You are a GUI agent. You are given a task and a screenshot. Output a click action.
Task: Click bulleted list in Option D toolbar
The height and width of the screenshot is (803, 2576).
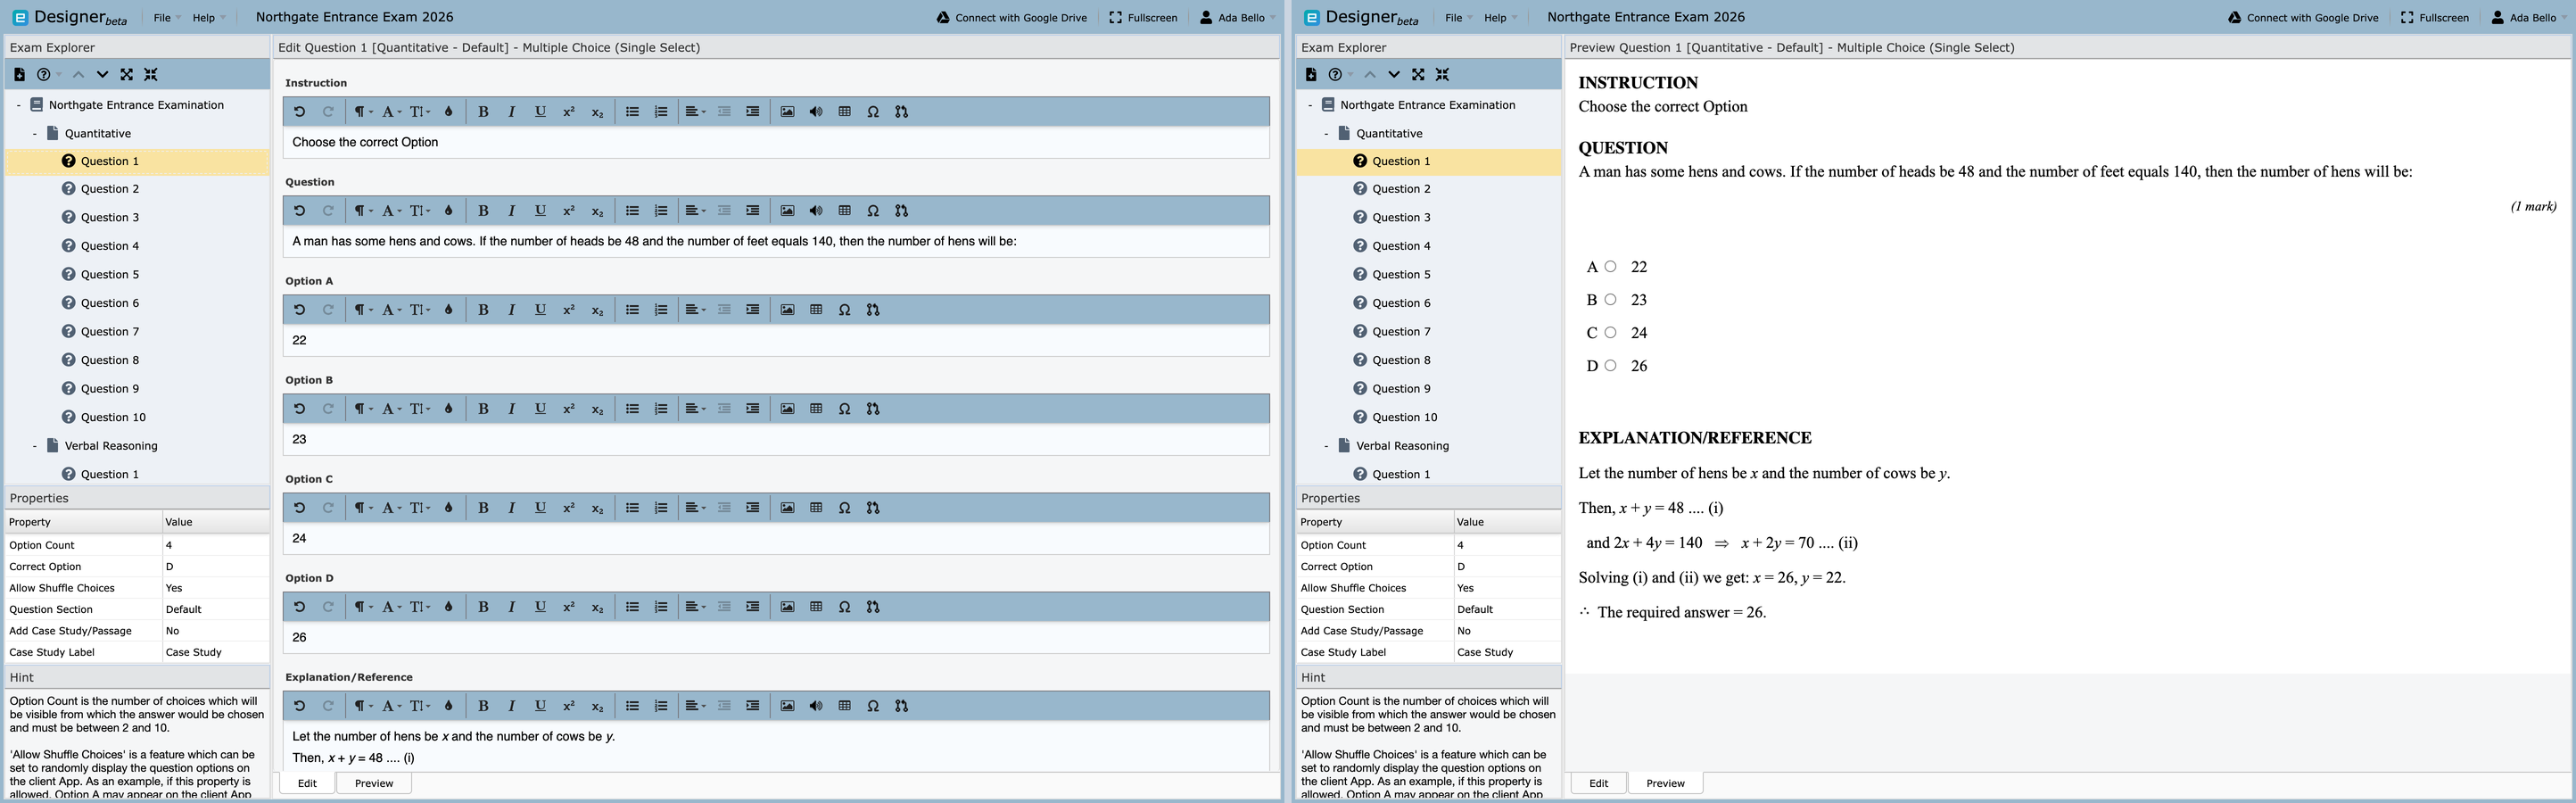pos(632,607)
